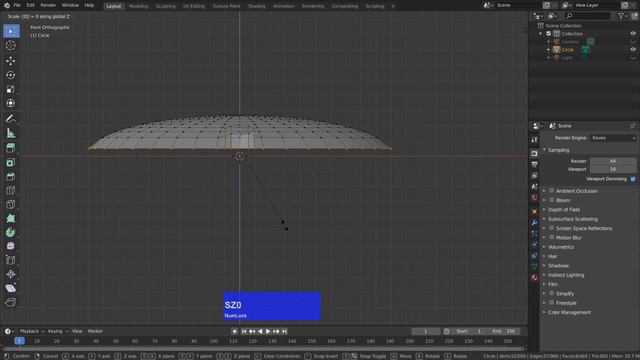
Task: Select the Shrink/Fatten tool
Action: point(11,274)
